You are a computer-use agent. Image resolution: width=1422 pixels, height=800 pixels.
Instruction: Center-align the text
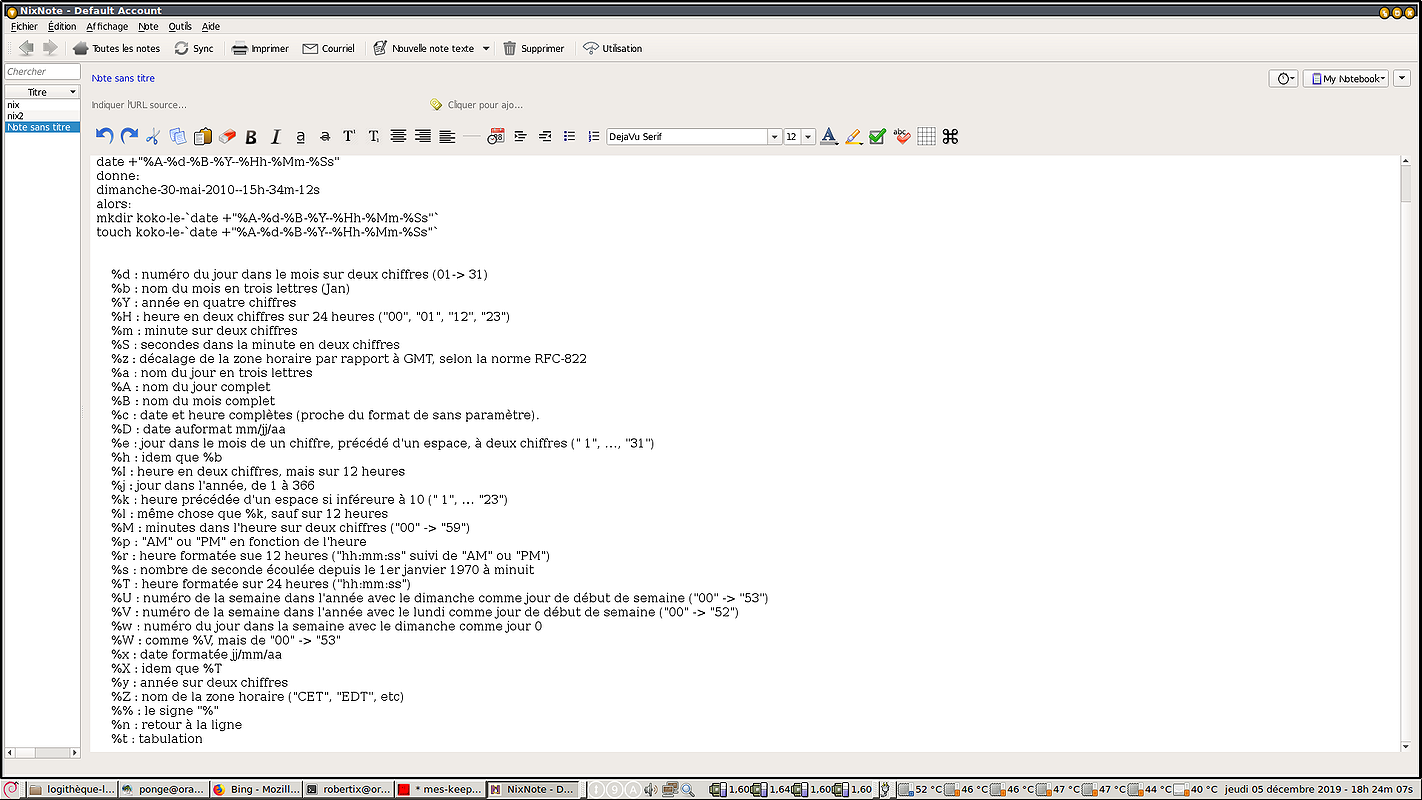[398, 136]
